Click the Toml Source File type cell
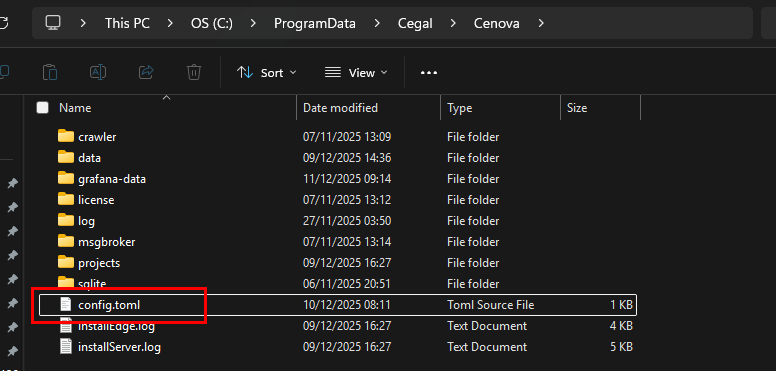Viewport: 776px width, 371px height. tap(490, 305)
